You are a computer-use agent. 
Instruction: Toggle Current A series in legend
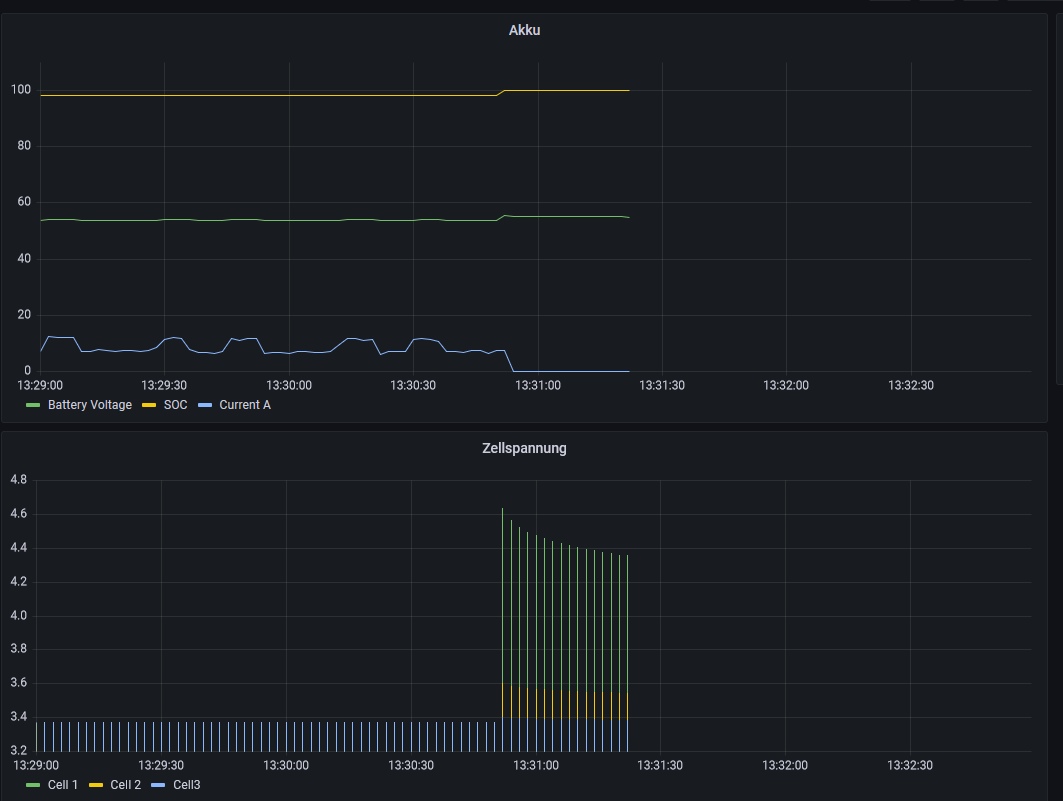(245, 405)
